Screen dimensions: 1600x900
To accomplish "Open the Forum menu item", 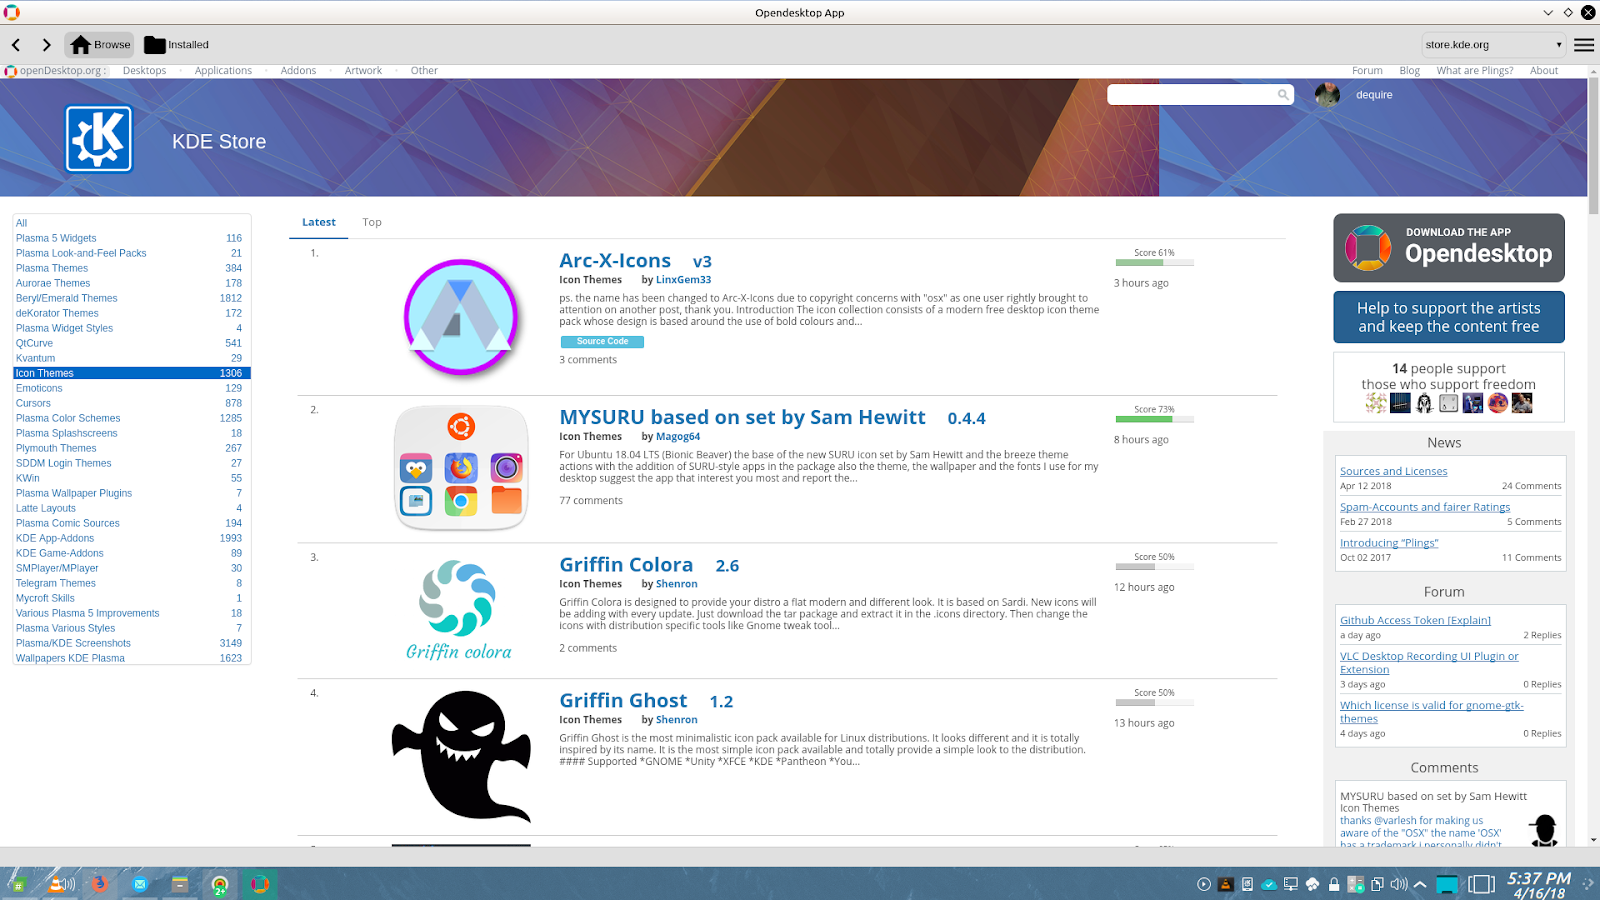I will (x=1366, y=70).
